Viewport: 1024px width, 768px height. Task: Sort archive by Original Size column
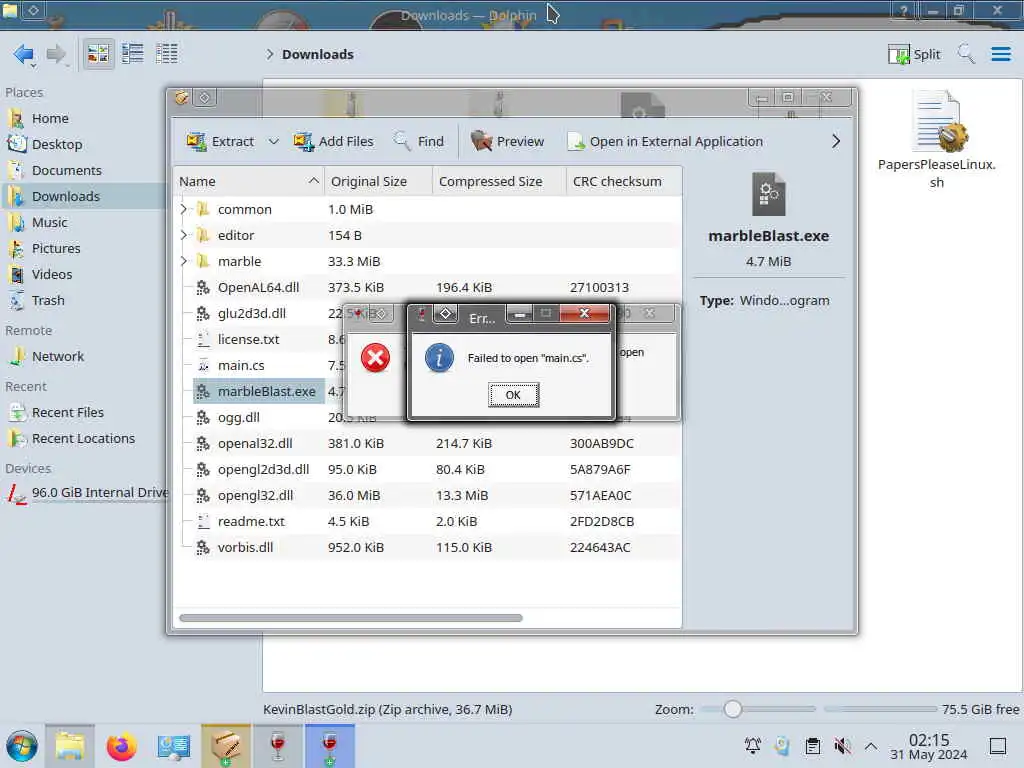(x=379, y=182)
